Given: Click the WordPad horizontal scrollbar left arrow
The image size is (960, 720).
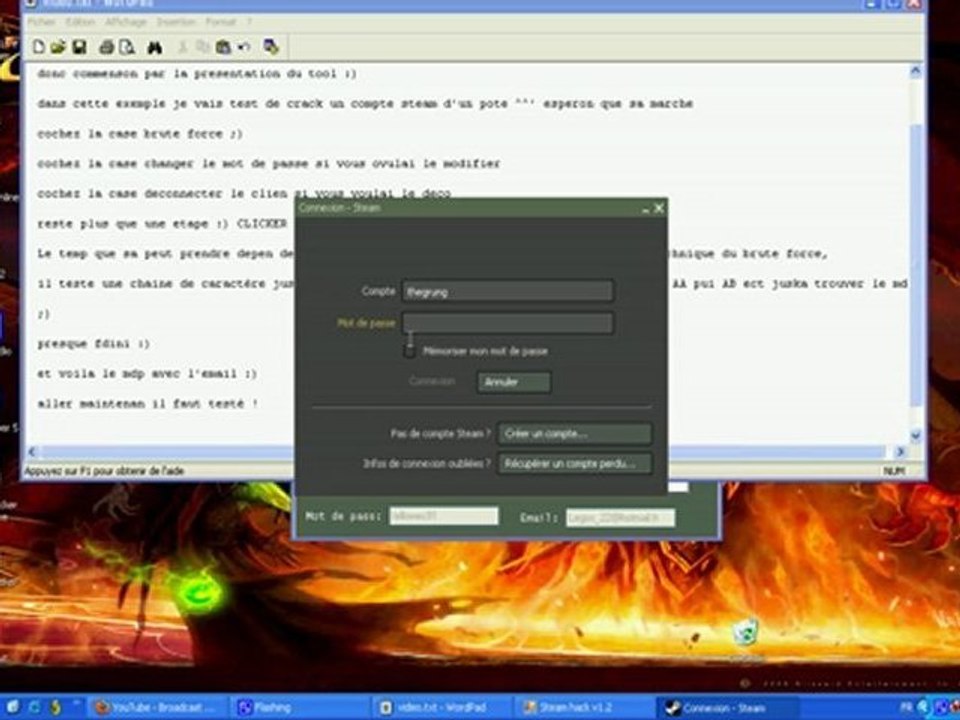Looking at the screenshot, I should tap(32, 452).
